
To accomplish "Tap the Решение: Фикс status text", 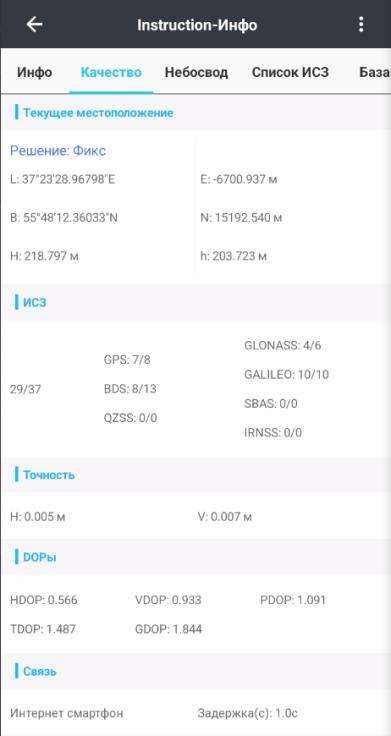I will 58,151.
